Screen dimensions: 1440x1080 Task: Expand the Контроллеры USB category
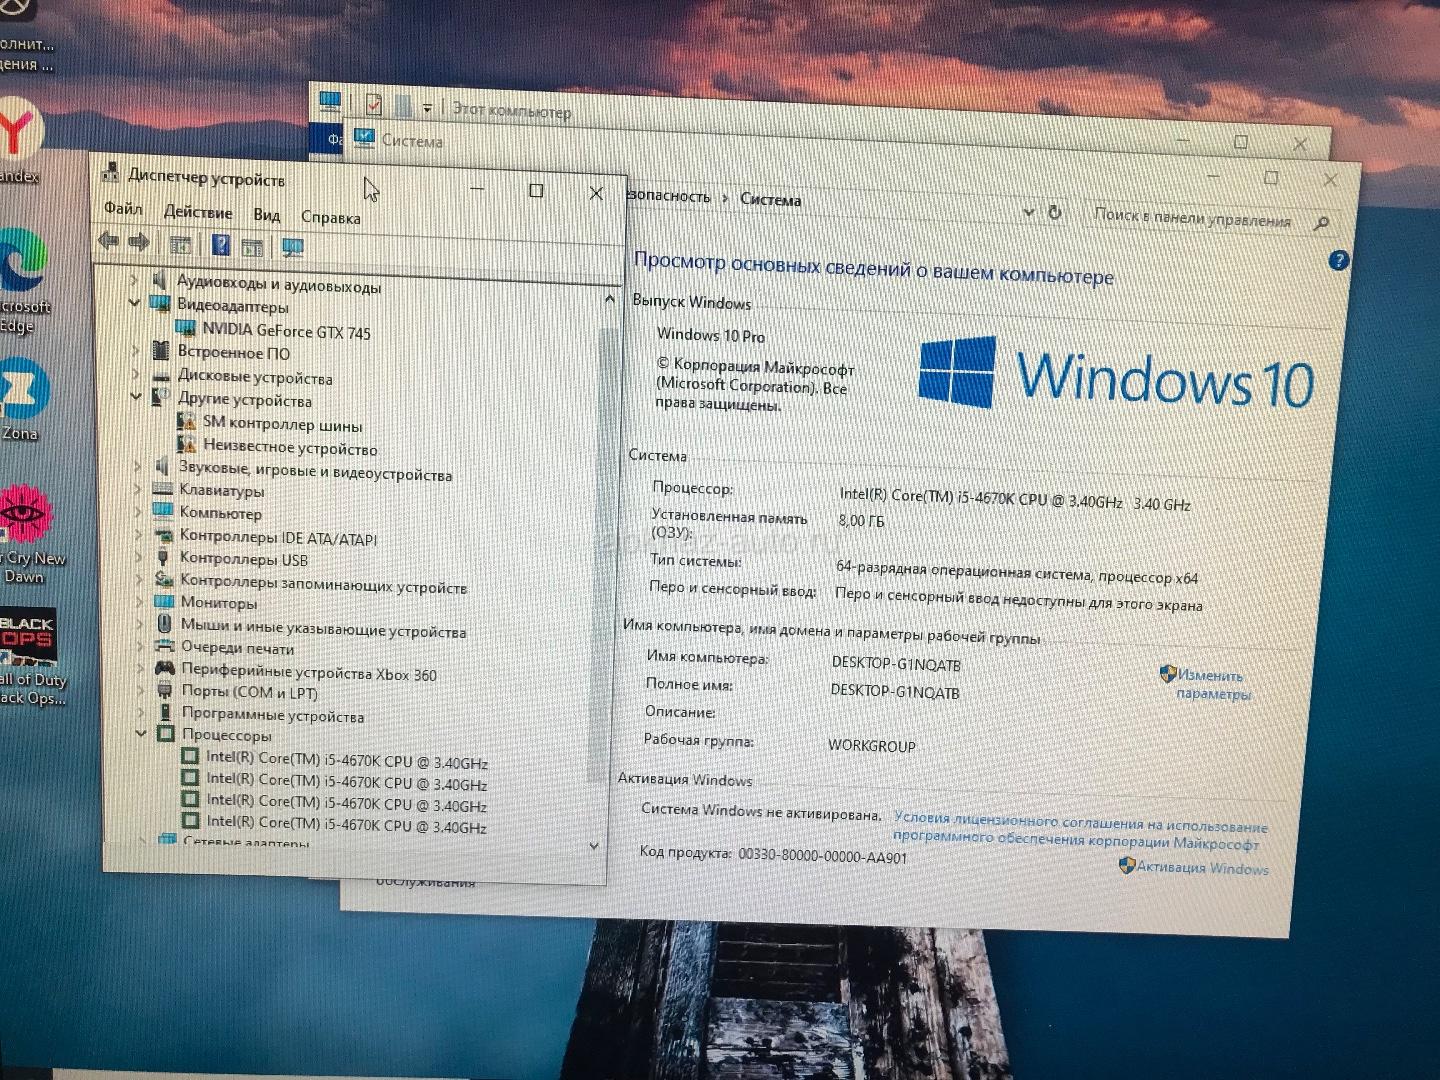coord(138,558)
